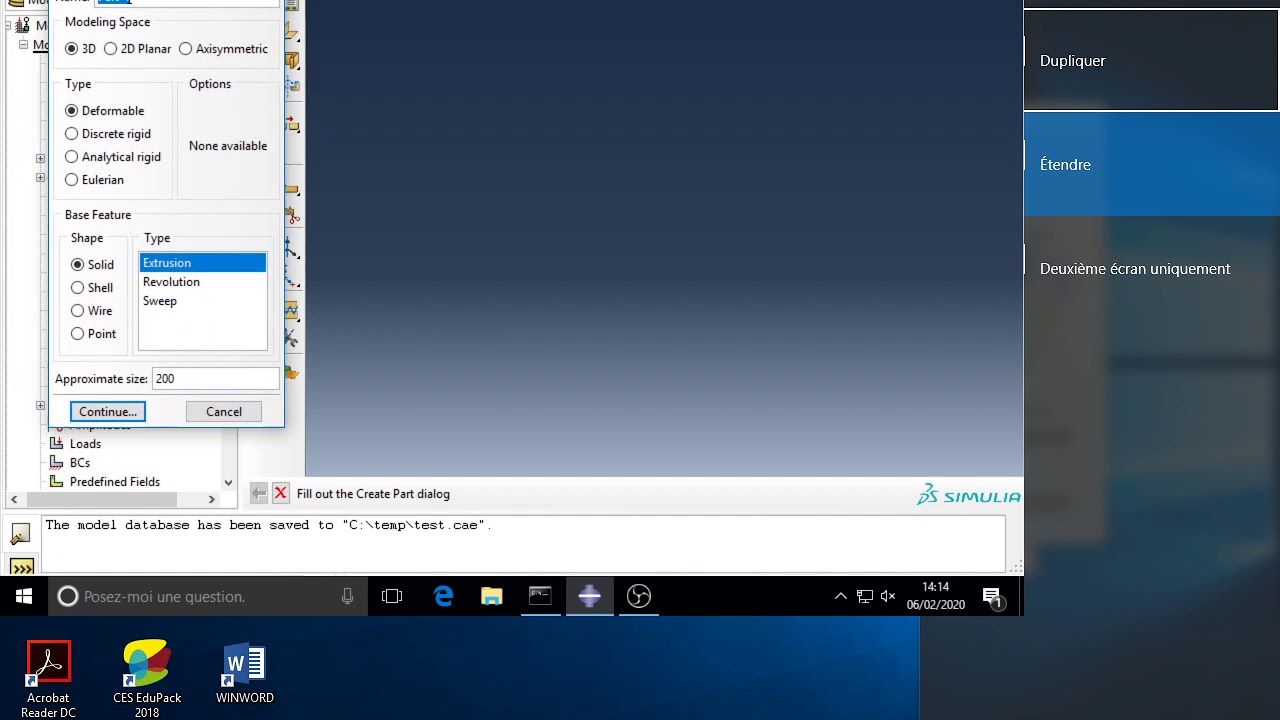Choose Analytical rigid part type

[113, 157]
